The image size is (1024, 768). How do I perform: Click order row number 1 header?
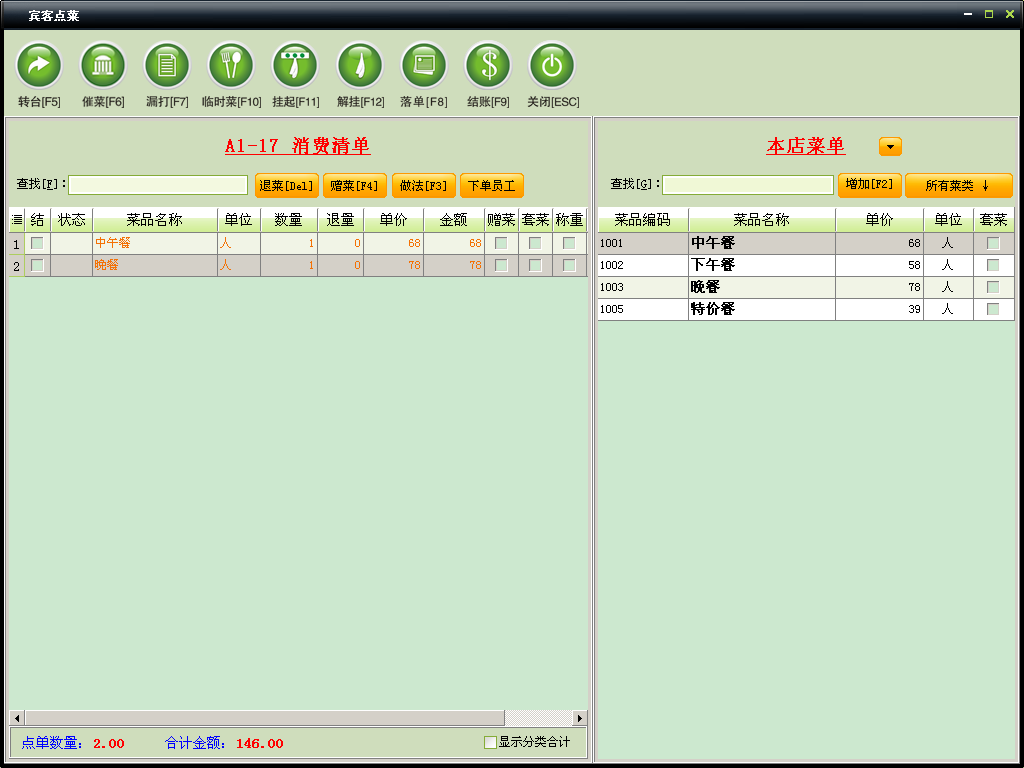[x=17, y=244]
